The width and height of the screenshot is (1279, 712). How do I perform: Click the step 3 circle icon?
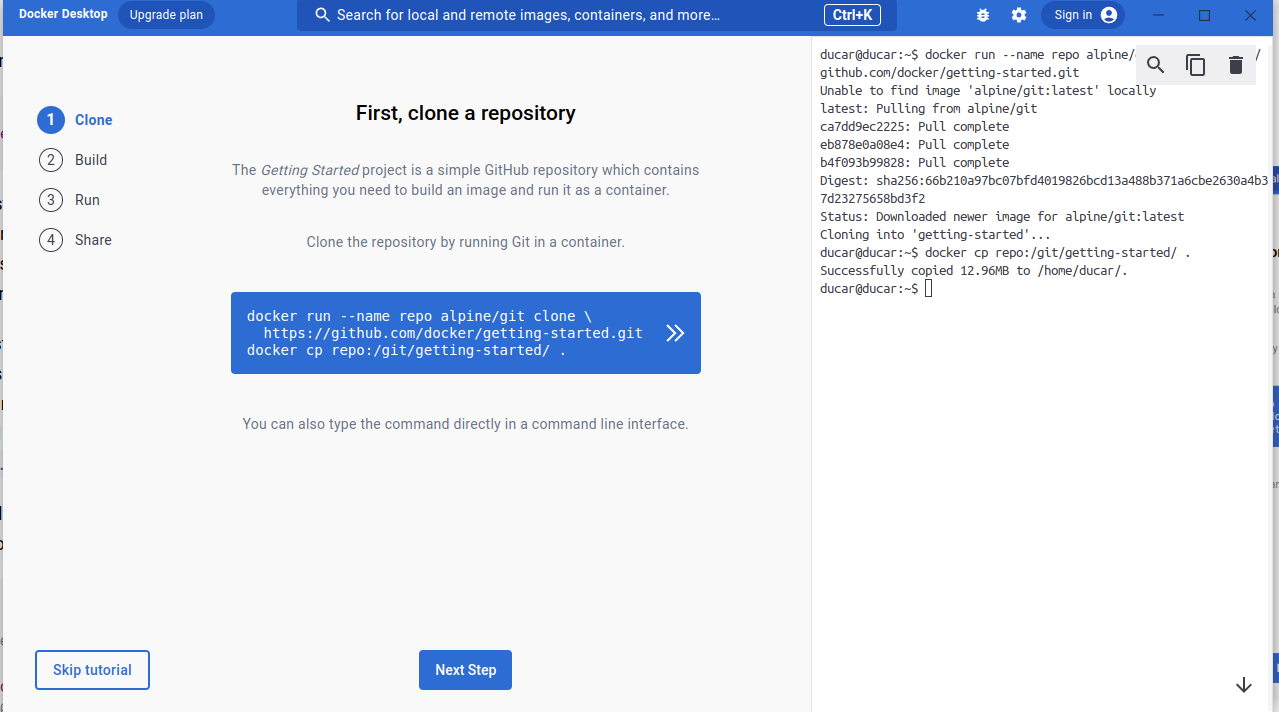[x=51, y=200]
